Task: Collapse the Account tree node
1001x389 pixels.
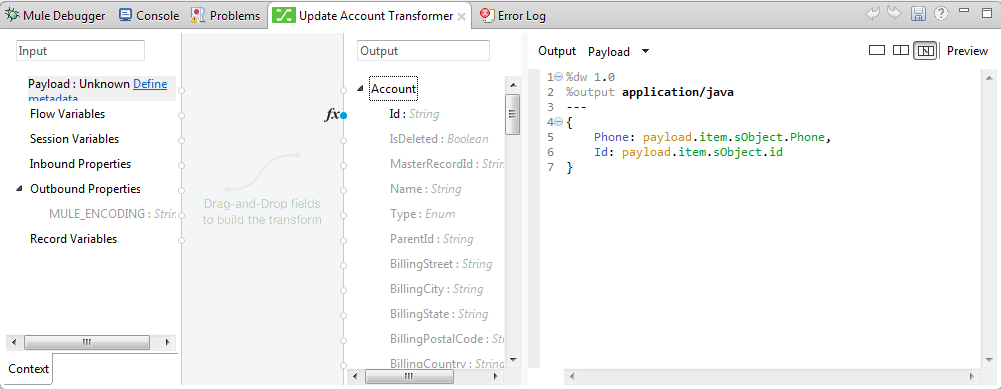Action: (361, 89)
